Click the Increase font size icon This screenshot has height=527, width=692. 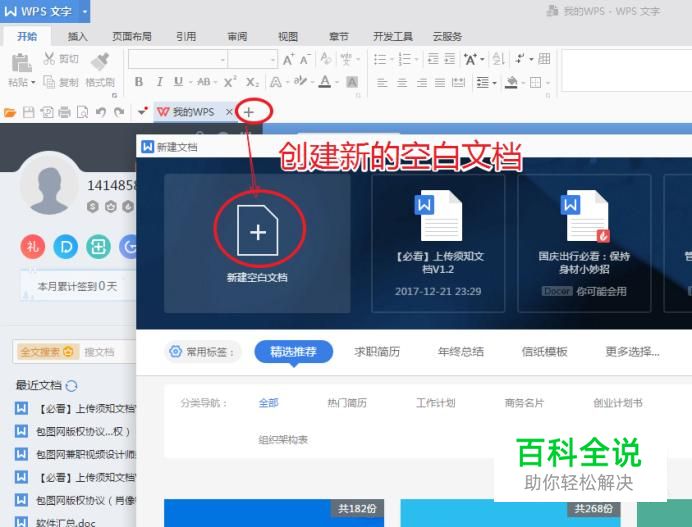pyautogui.click(x=288, y=59)
